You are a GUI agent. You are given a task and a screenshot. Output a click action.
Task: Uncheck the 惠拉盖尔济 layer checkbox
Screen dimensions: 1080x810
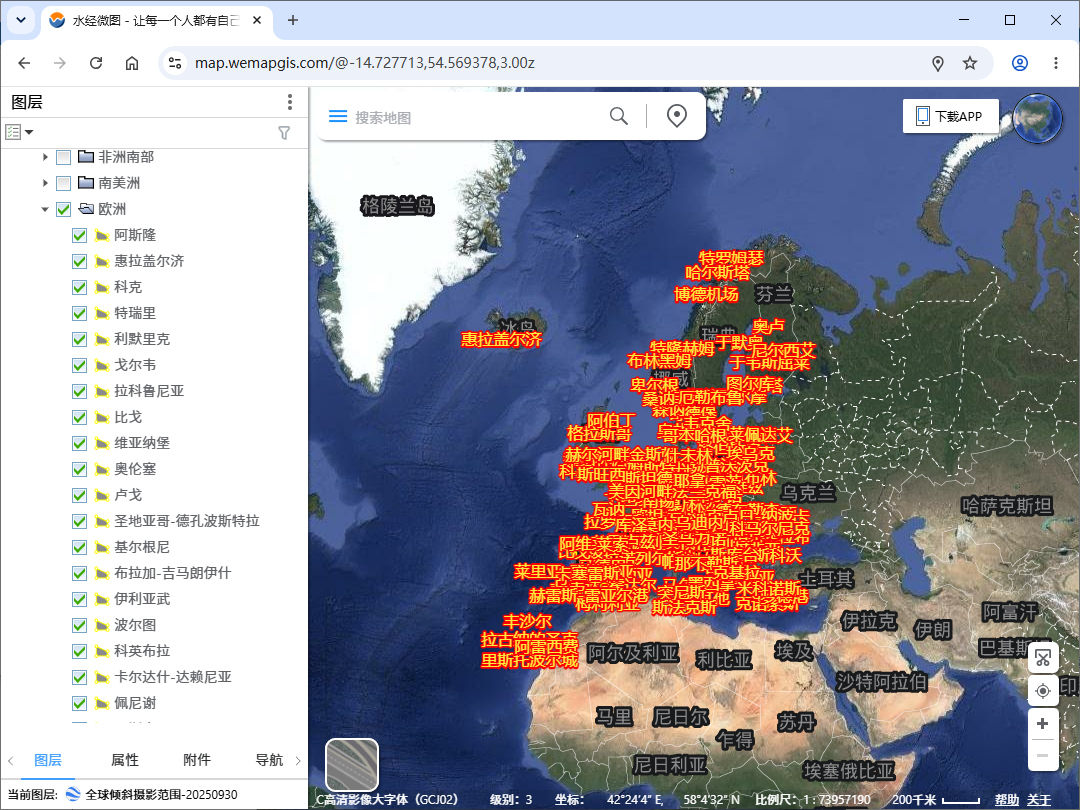[79, 262]
